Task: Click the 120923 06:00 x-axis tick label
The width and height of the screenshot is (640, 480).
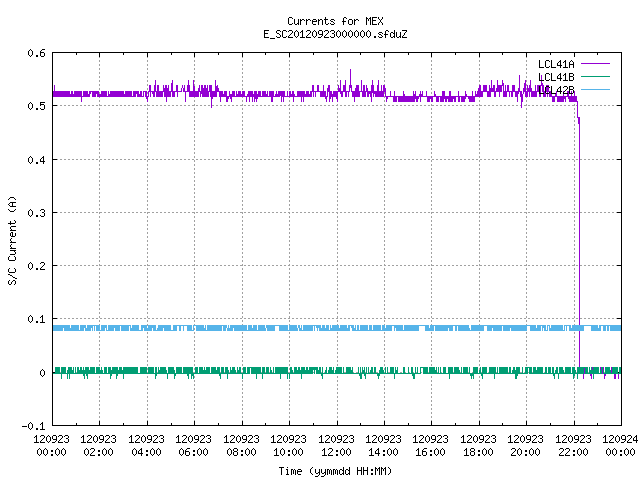Action: pos(193,445)
